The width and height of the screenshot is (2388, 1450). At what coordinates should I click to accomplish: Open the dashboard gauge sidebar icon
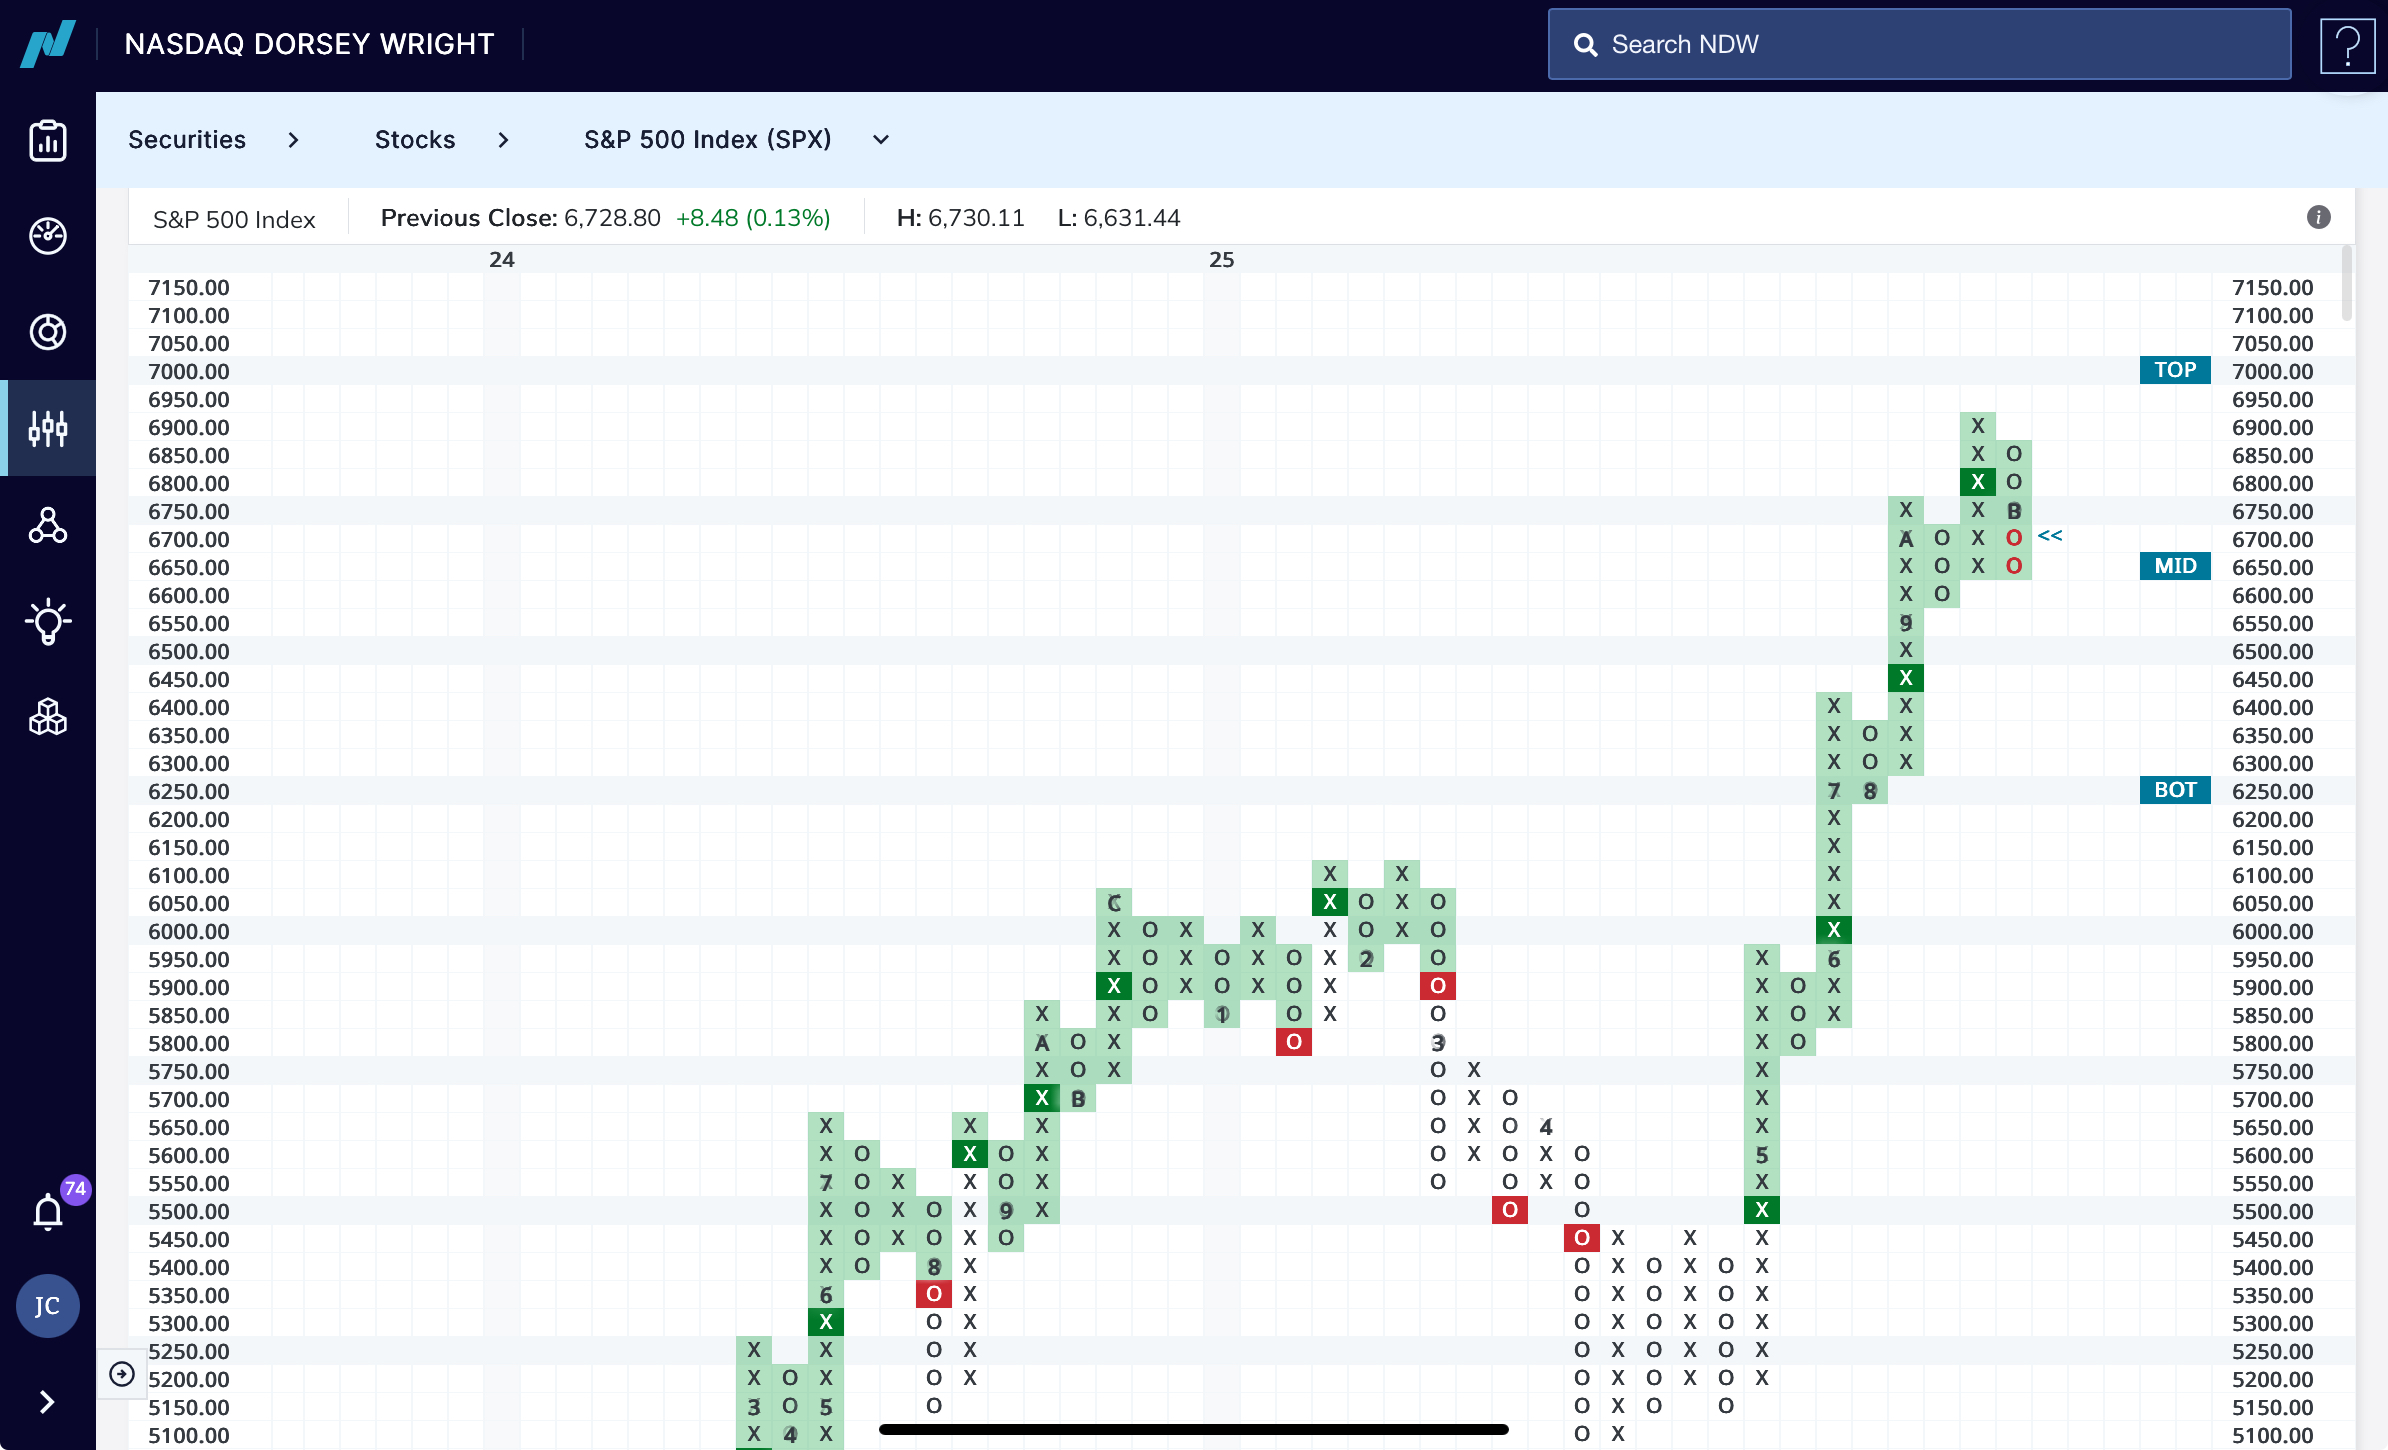point(48,236)
